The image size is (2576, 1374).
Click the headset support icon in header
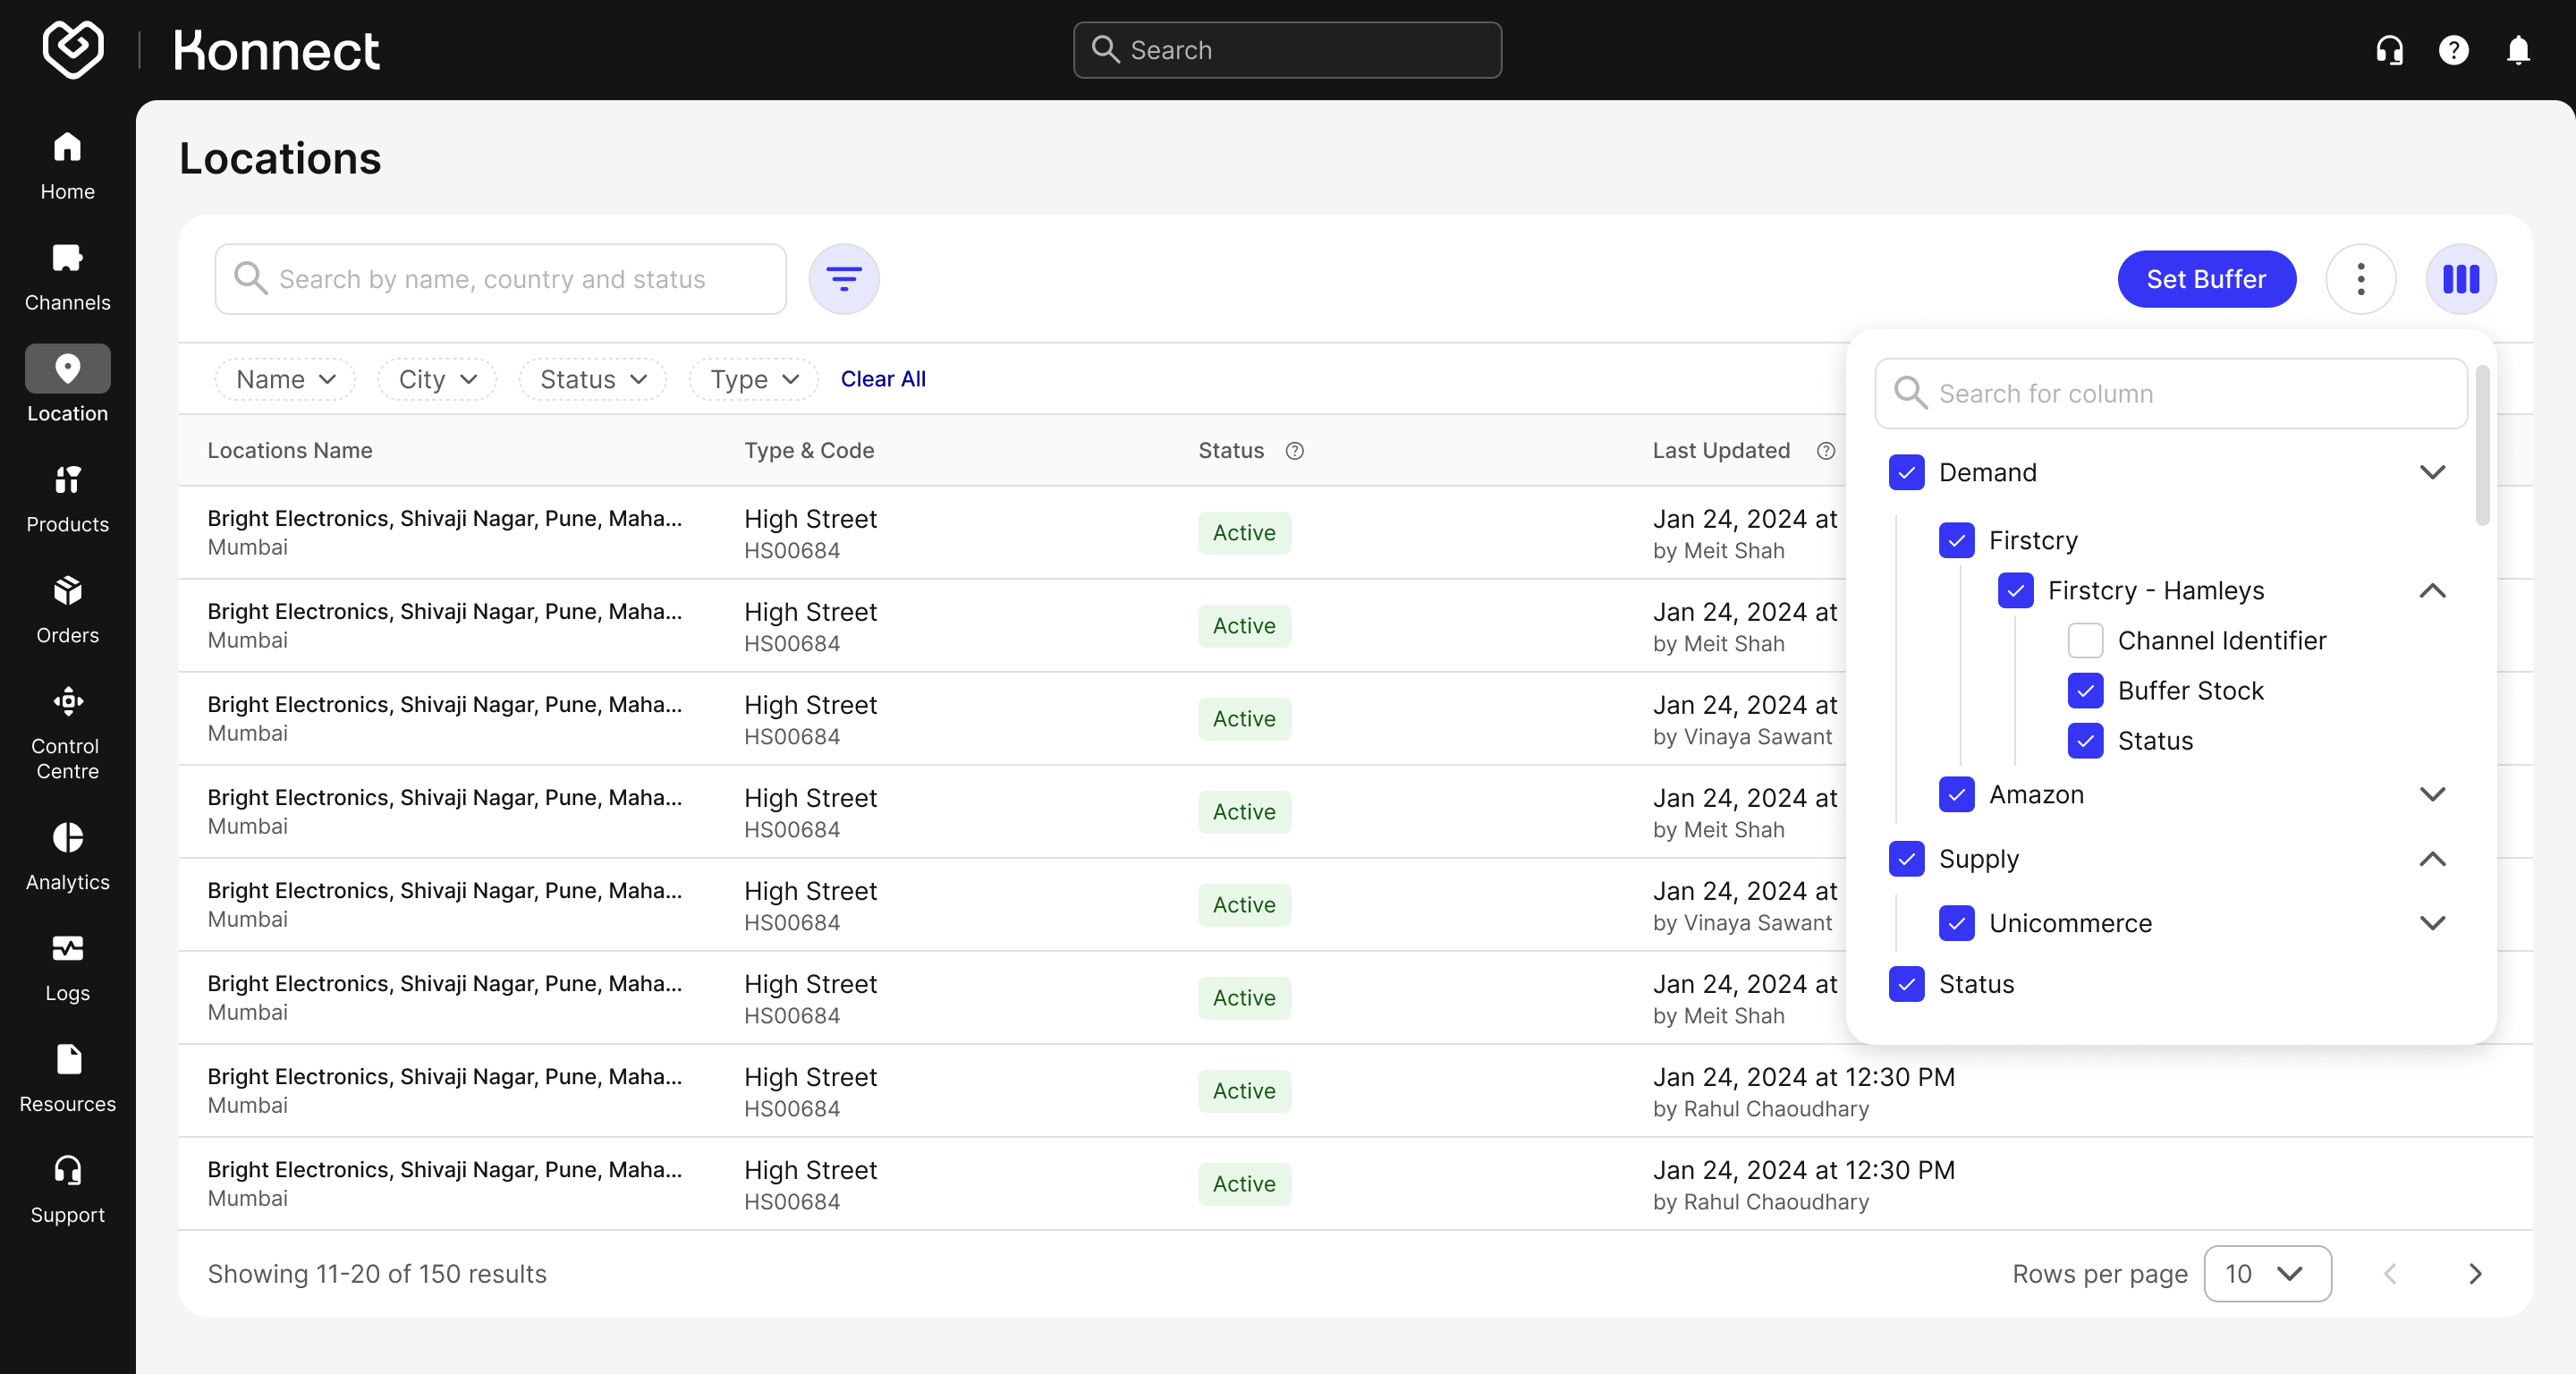2389,50
